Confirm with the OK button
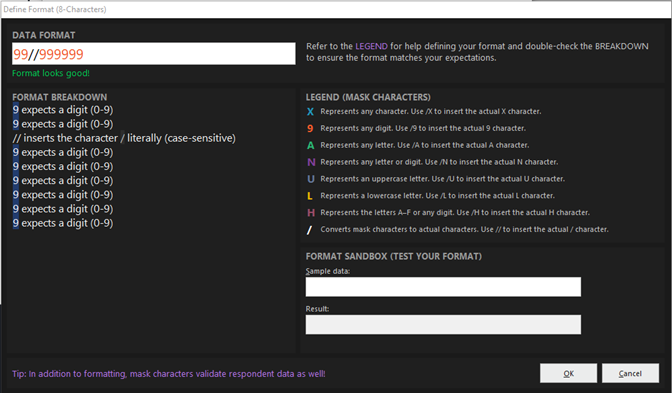Viewport: 672px width, 393px height. pos(568,373)
